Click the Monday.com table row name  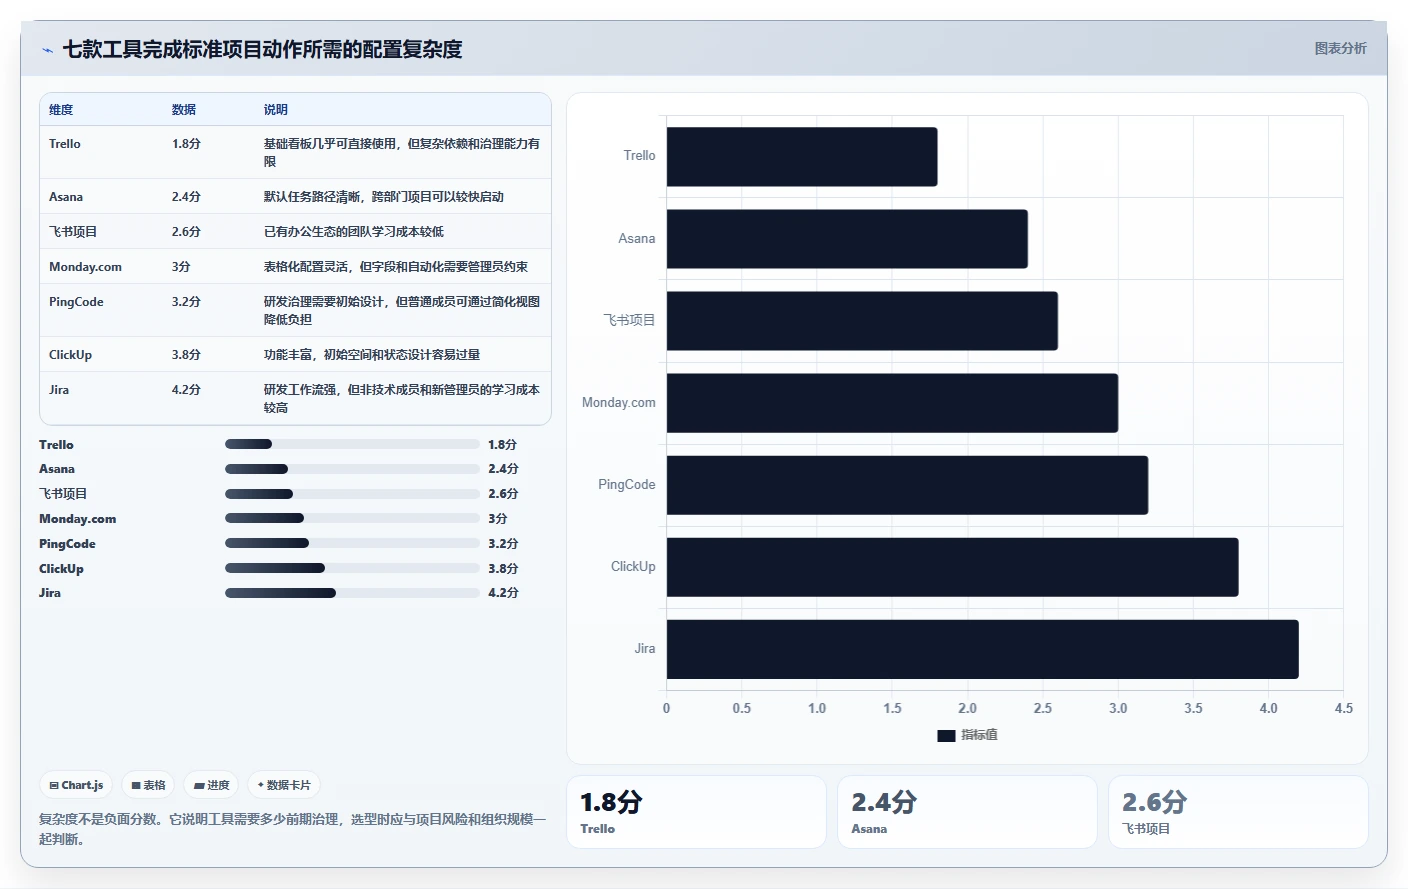click(x=85, y=267)
